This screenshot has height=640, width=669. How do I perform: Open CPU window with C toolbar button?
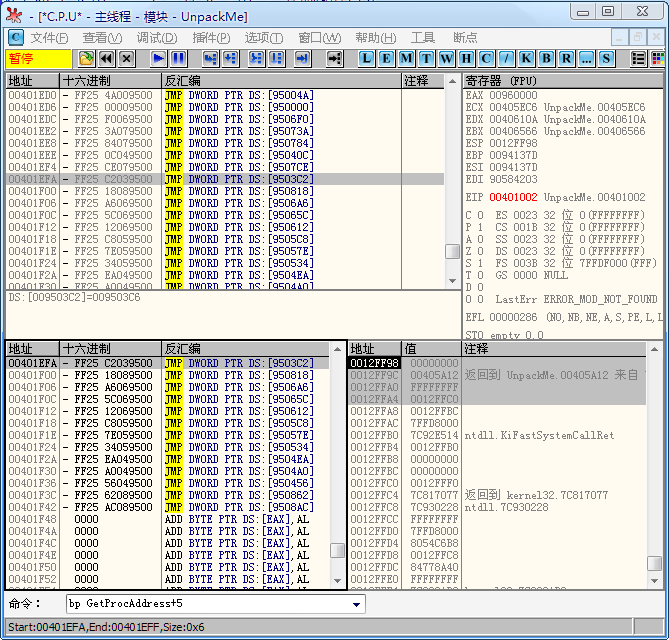[486, 58]
